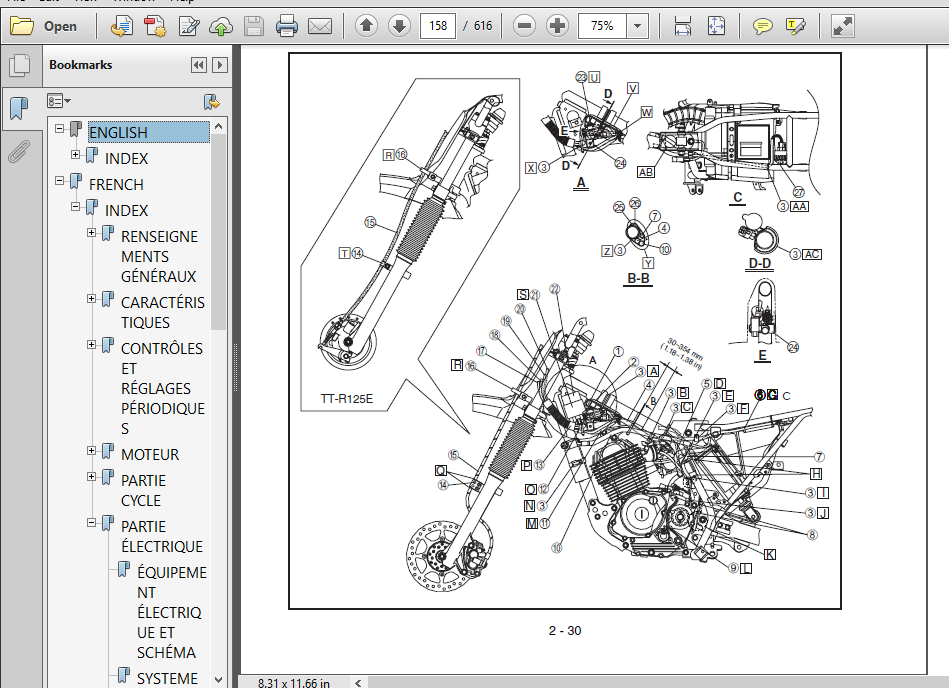
Task: Open INDEX bookmark under FRENCH
Action: click(126, 211)
